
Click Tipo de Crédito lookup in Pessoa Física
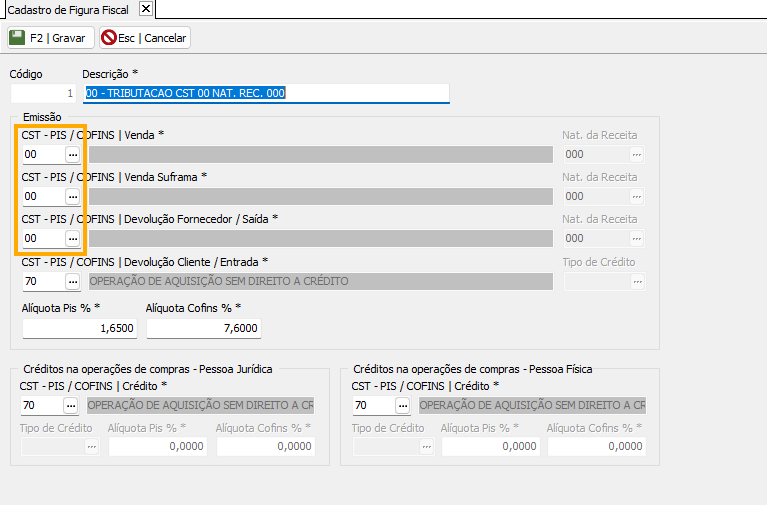[x=424, y=447]
